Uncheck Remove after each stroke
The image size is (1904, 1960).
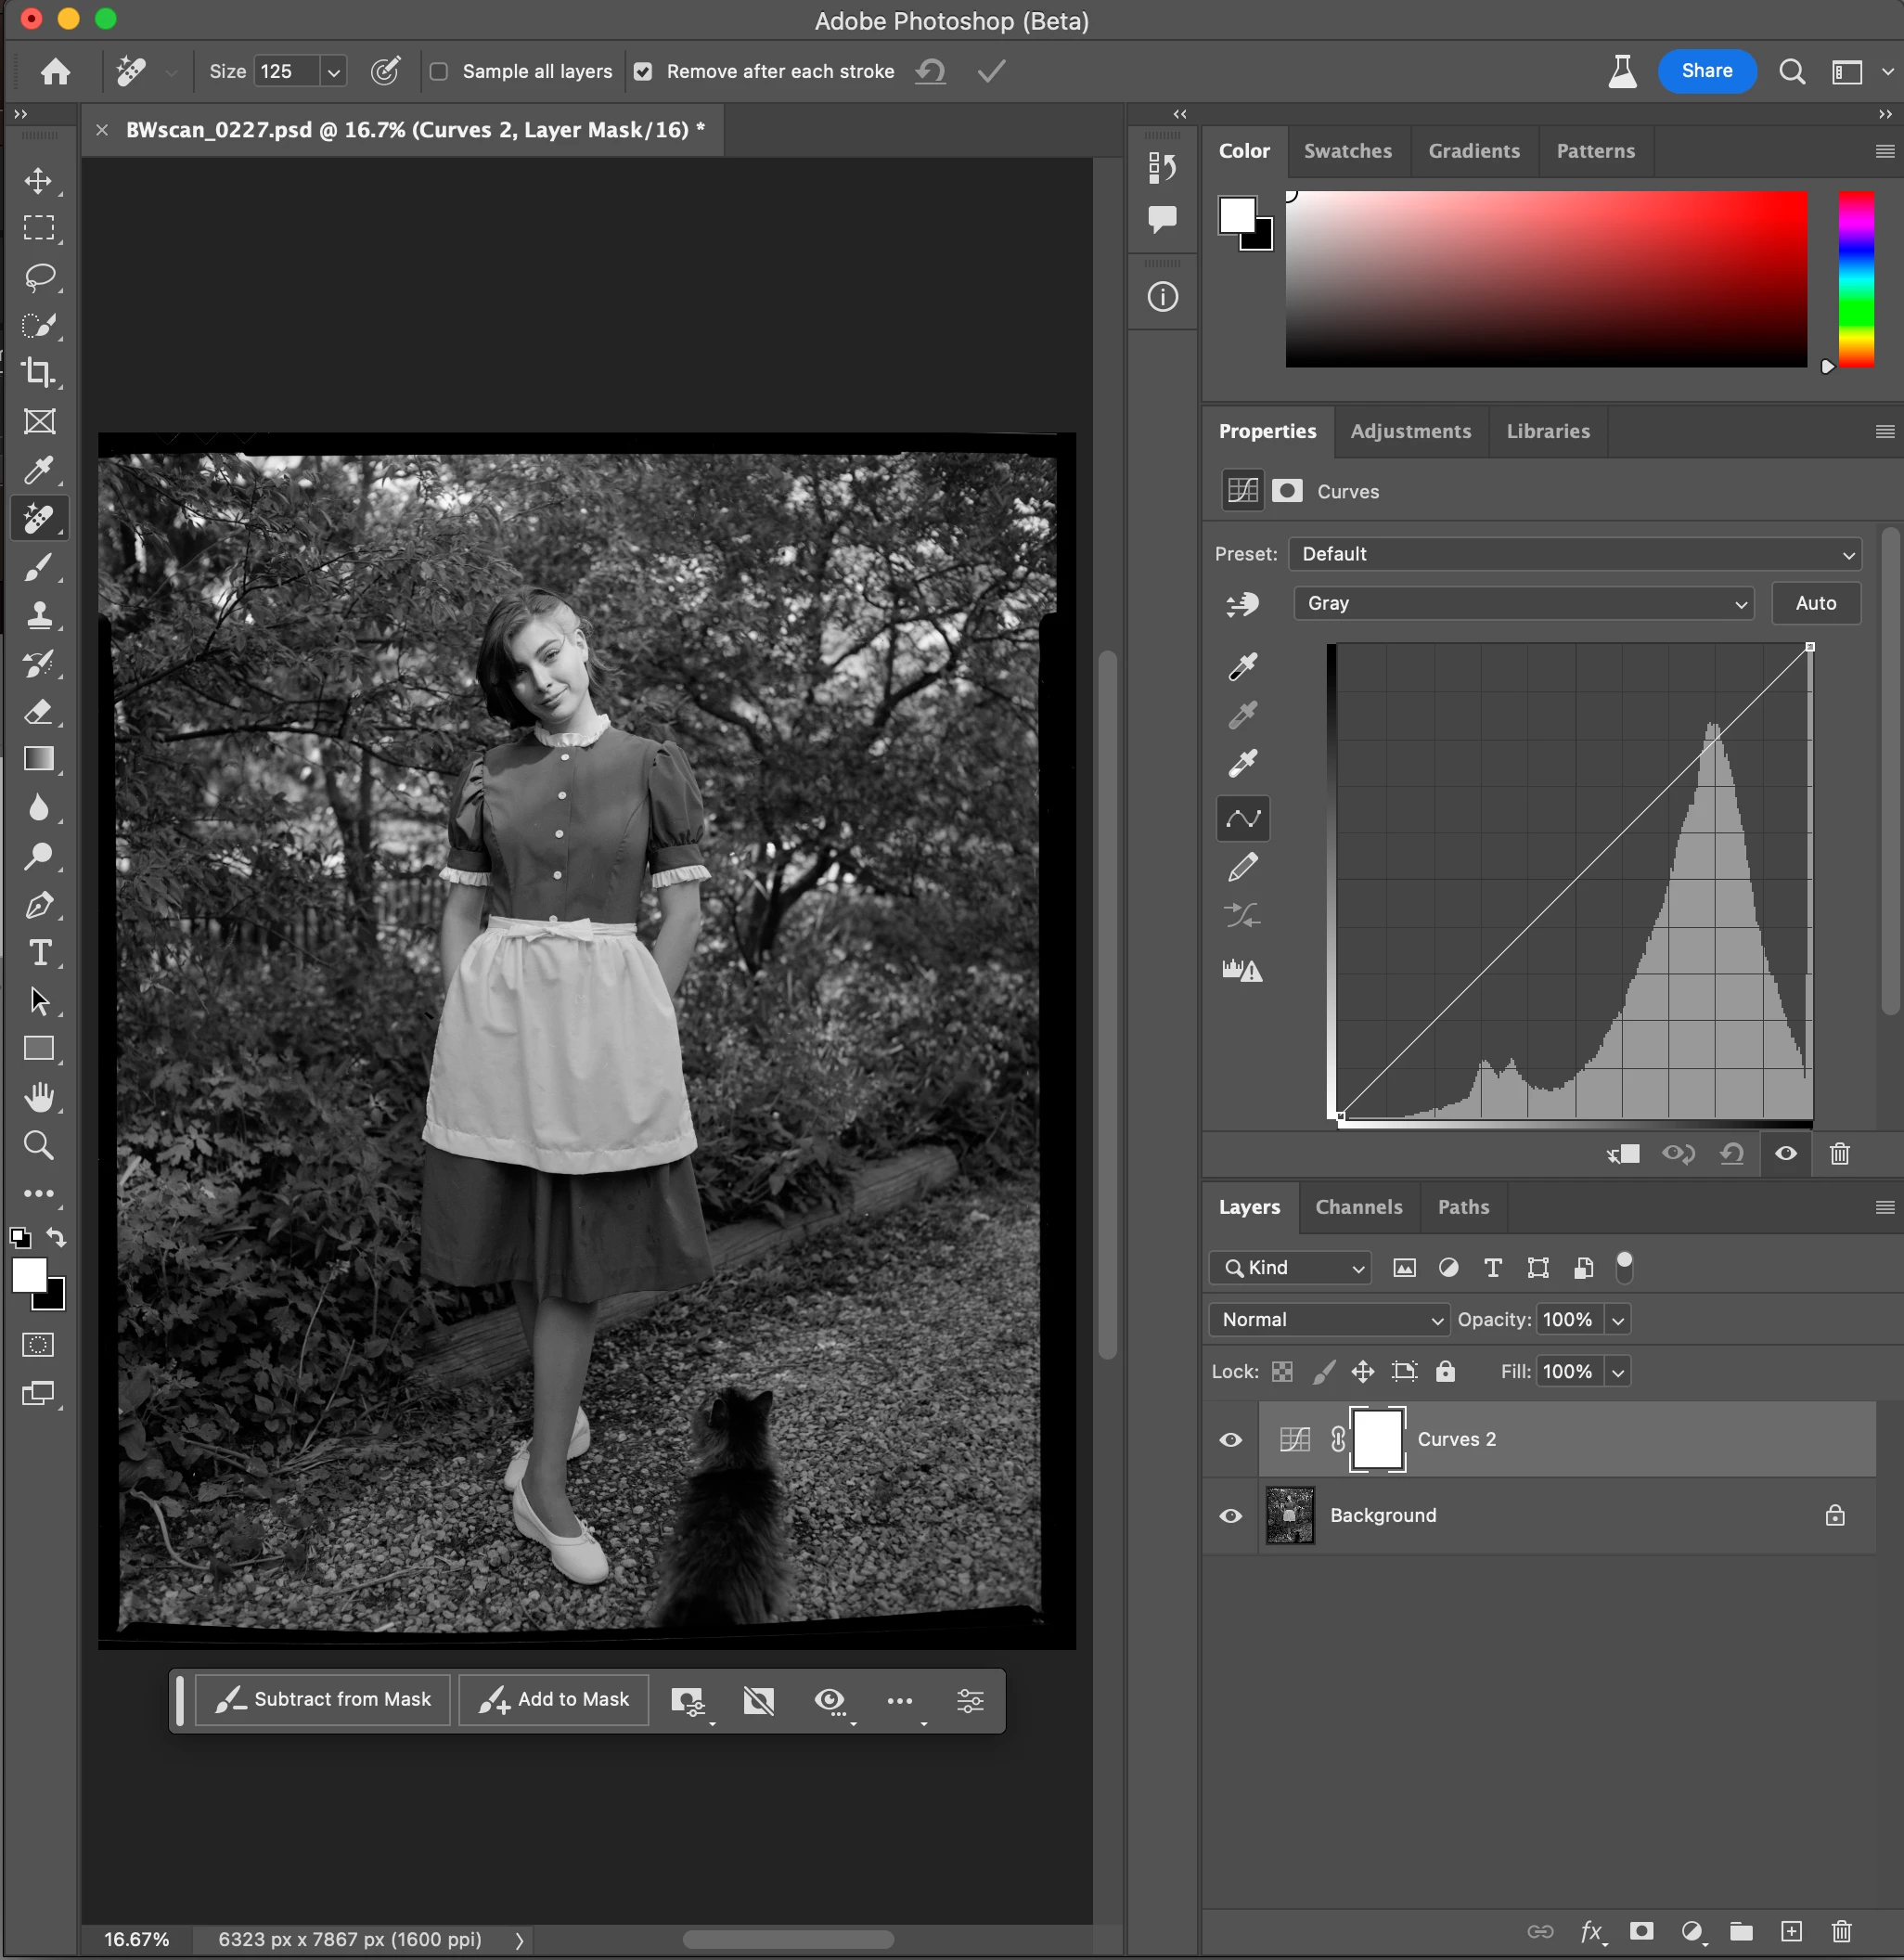coord(643,71)
